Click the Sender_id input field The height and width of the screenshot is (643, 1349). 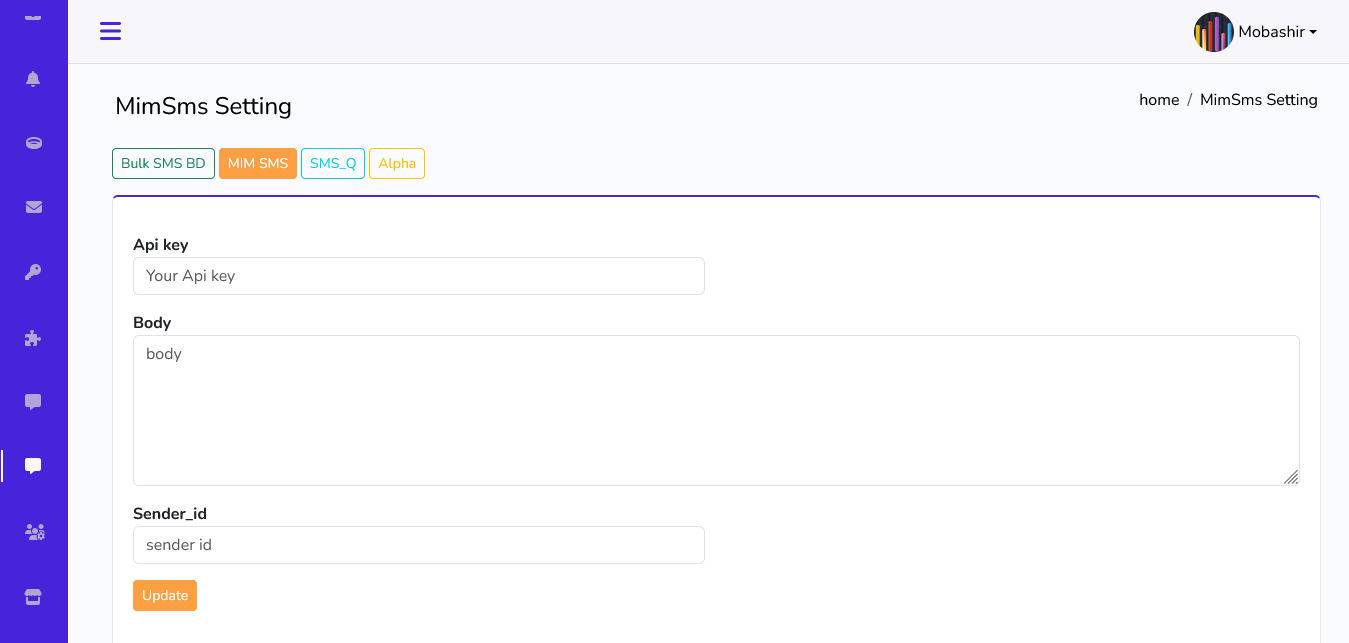tap(418, 545)
